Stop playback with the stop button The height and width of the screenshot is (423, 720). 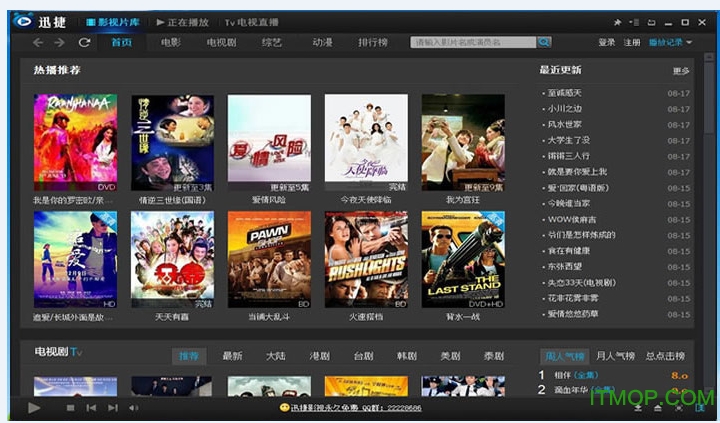tap(70, 407)
